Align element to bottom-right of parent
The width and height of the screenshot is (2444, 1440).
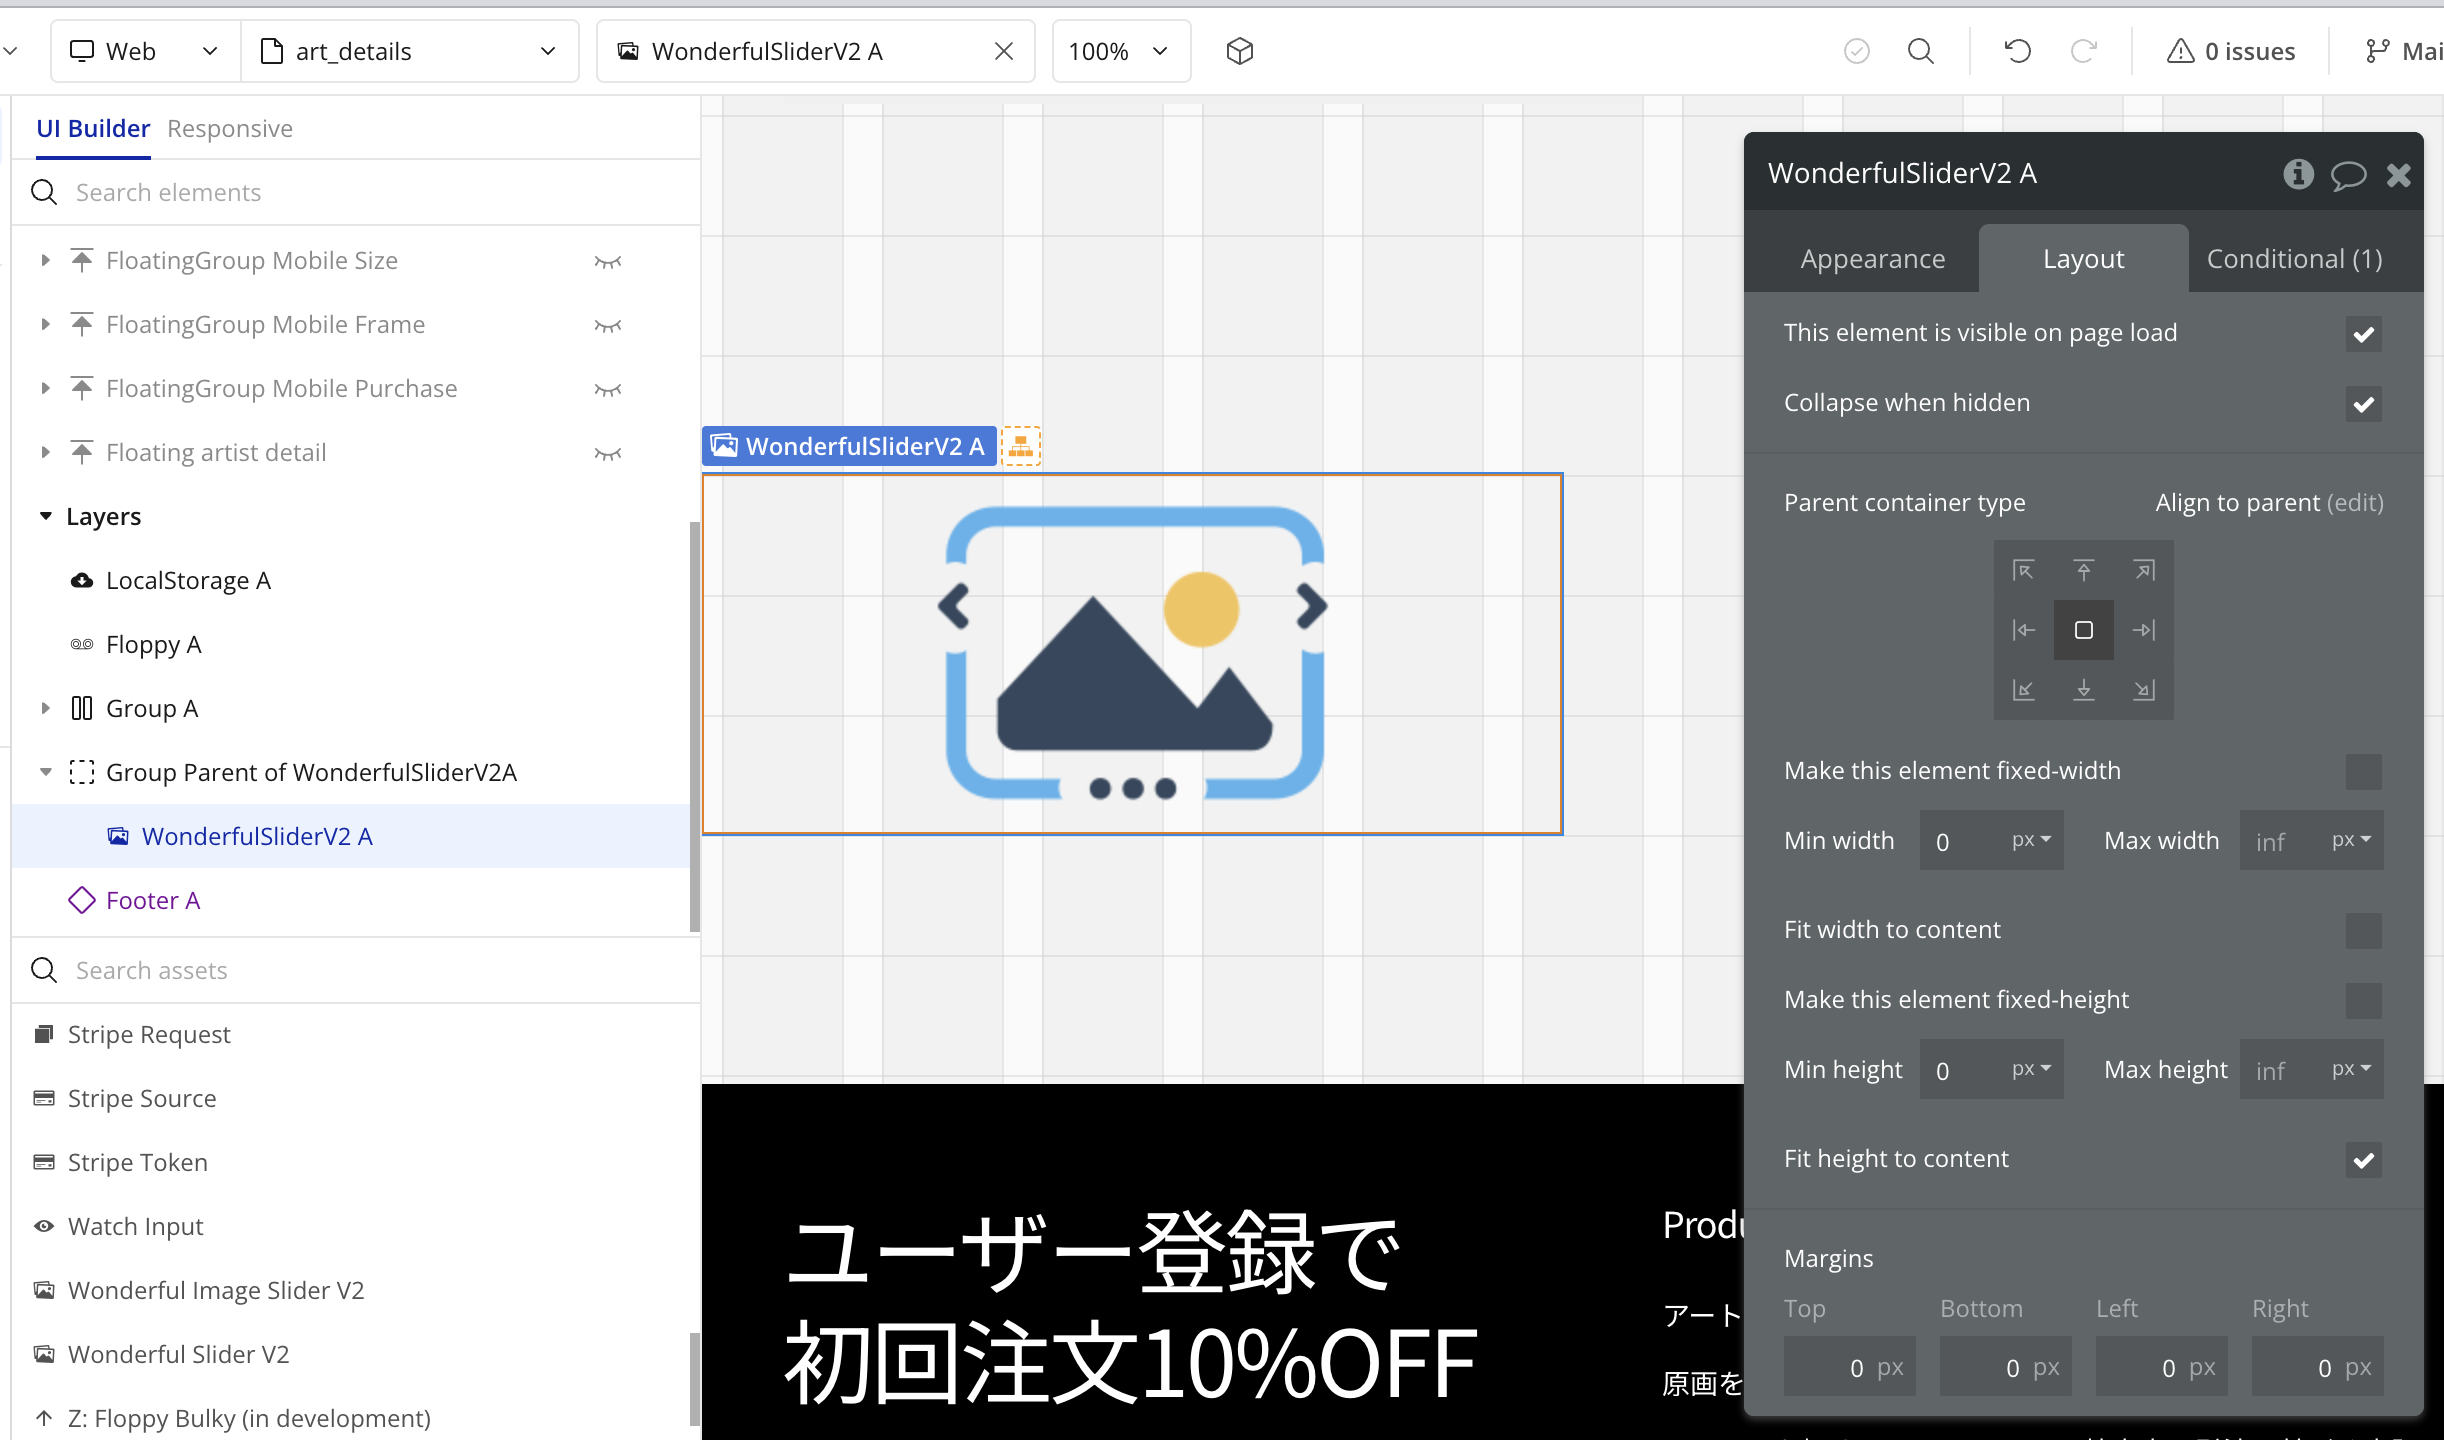click(2144, 690)
